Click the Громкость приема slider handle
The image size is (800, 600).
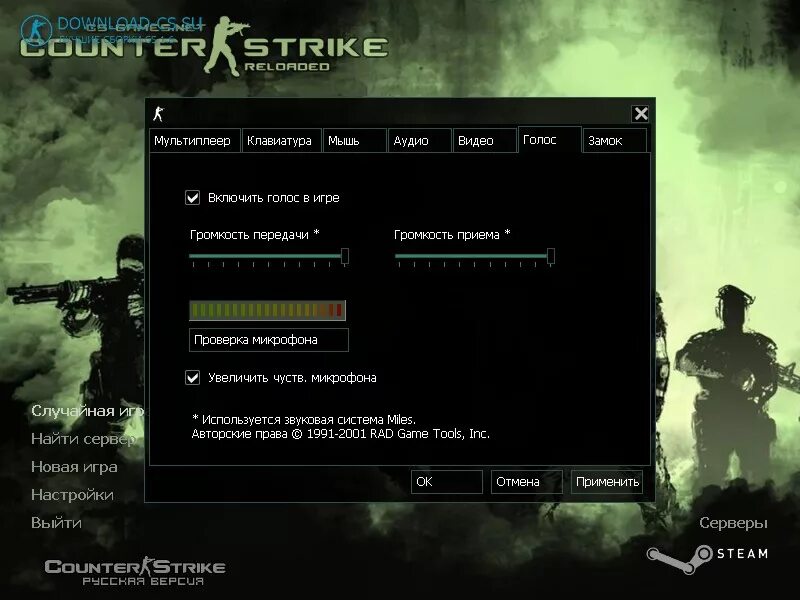(x=551, y=256)
